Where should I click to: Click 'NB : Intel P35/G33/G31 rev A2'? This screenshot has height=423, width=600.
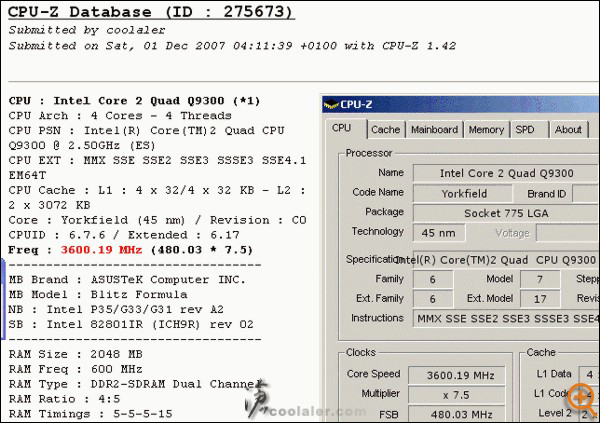(116, 310)
